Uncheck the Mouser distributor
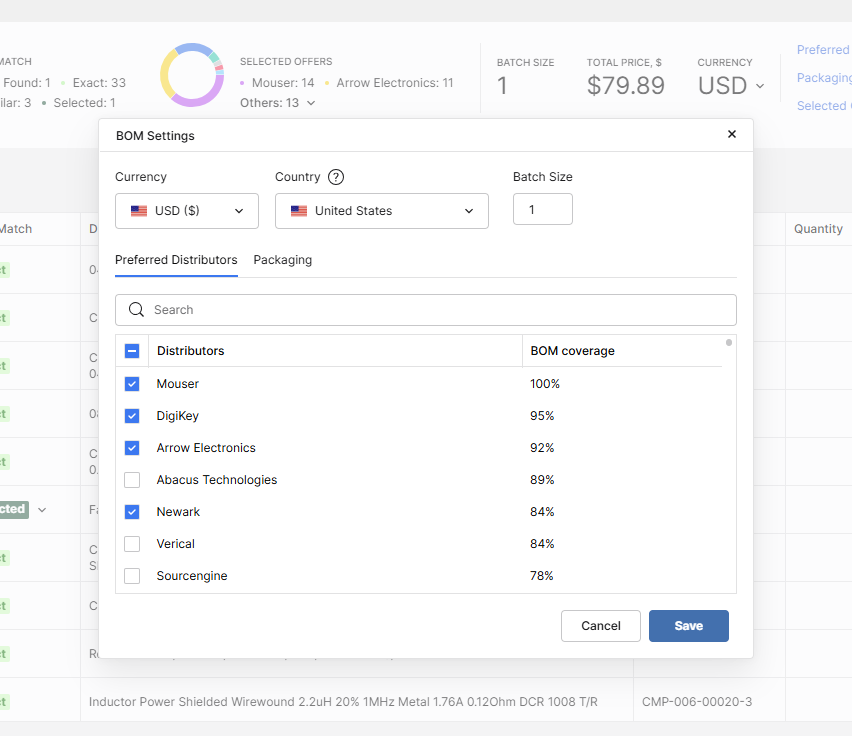Viewport: 852px width, 736px height. coord(132,384)
